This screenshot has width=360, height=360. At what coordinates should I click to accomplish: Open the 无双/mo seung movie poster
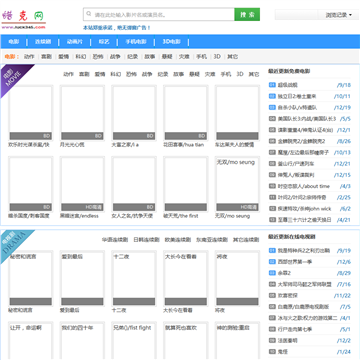tap(237, 184)
